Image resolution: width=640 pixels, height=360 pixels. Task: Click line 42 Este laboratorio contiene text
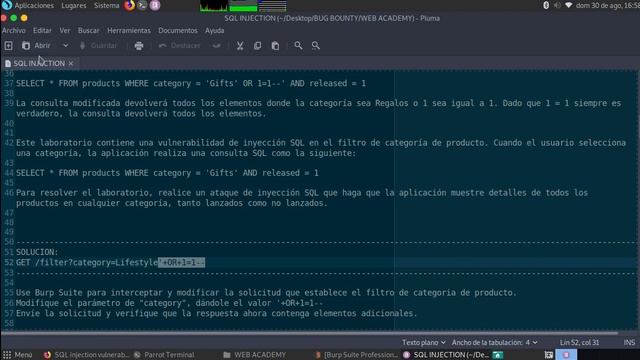tap(321, 148)
